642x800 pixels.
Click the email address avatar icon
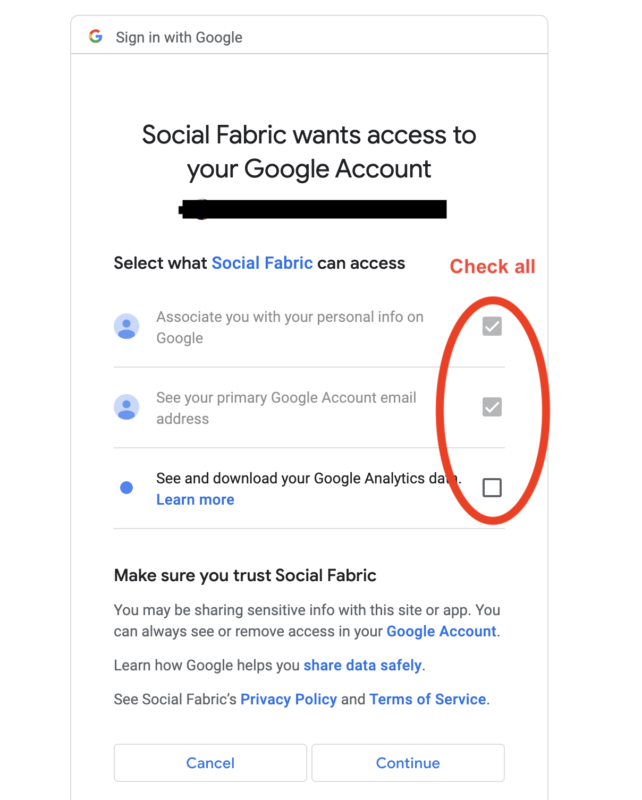click(x=127, y=407)
